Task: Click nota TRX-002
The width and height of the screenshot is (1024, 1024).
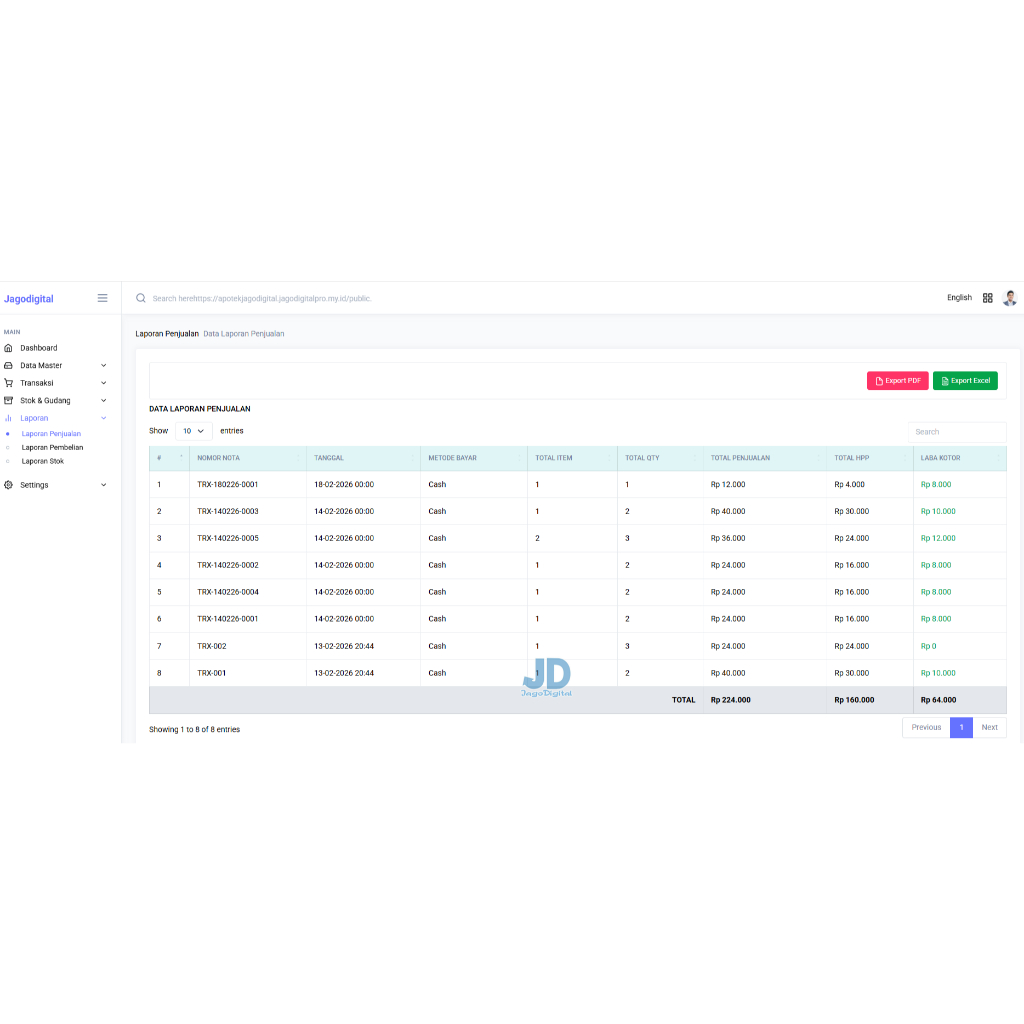Action: point(212,646)
